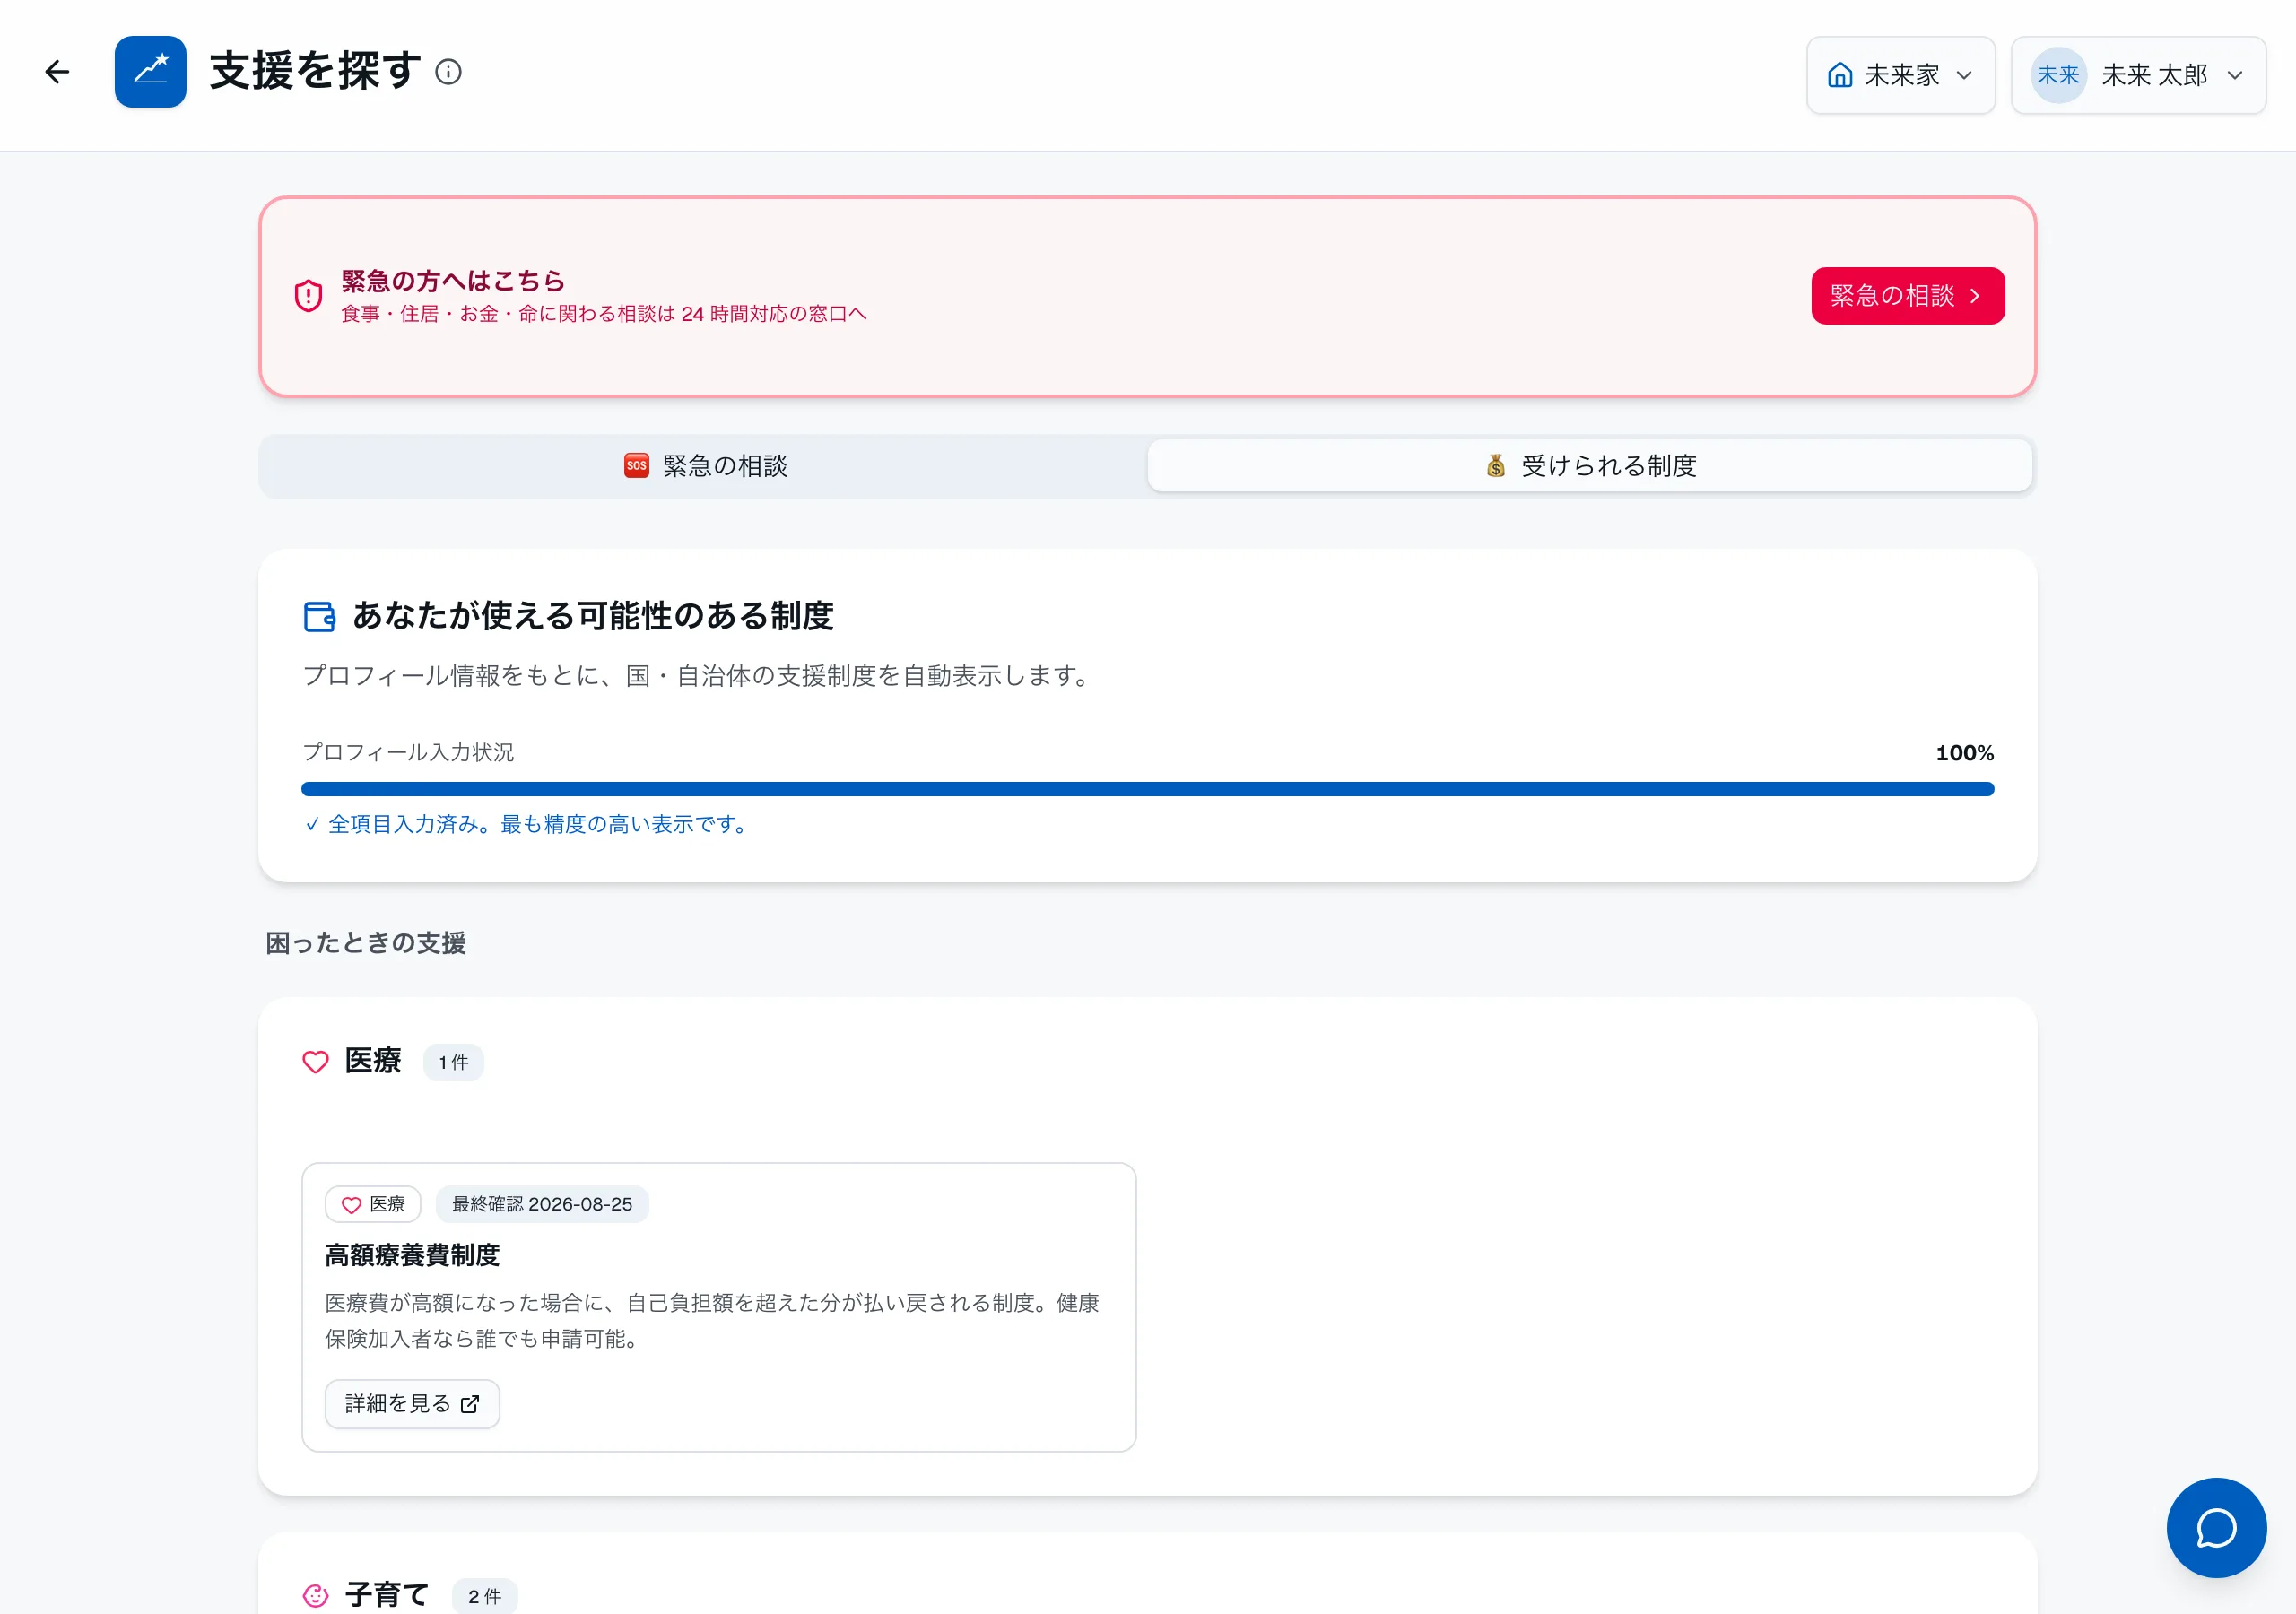This screenshot has width=2296, height=1614.
Task: Click the 1 件 count badge
Action: click(x=453, y=1062)
